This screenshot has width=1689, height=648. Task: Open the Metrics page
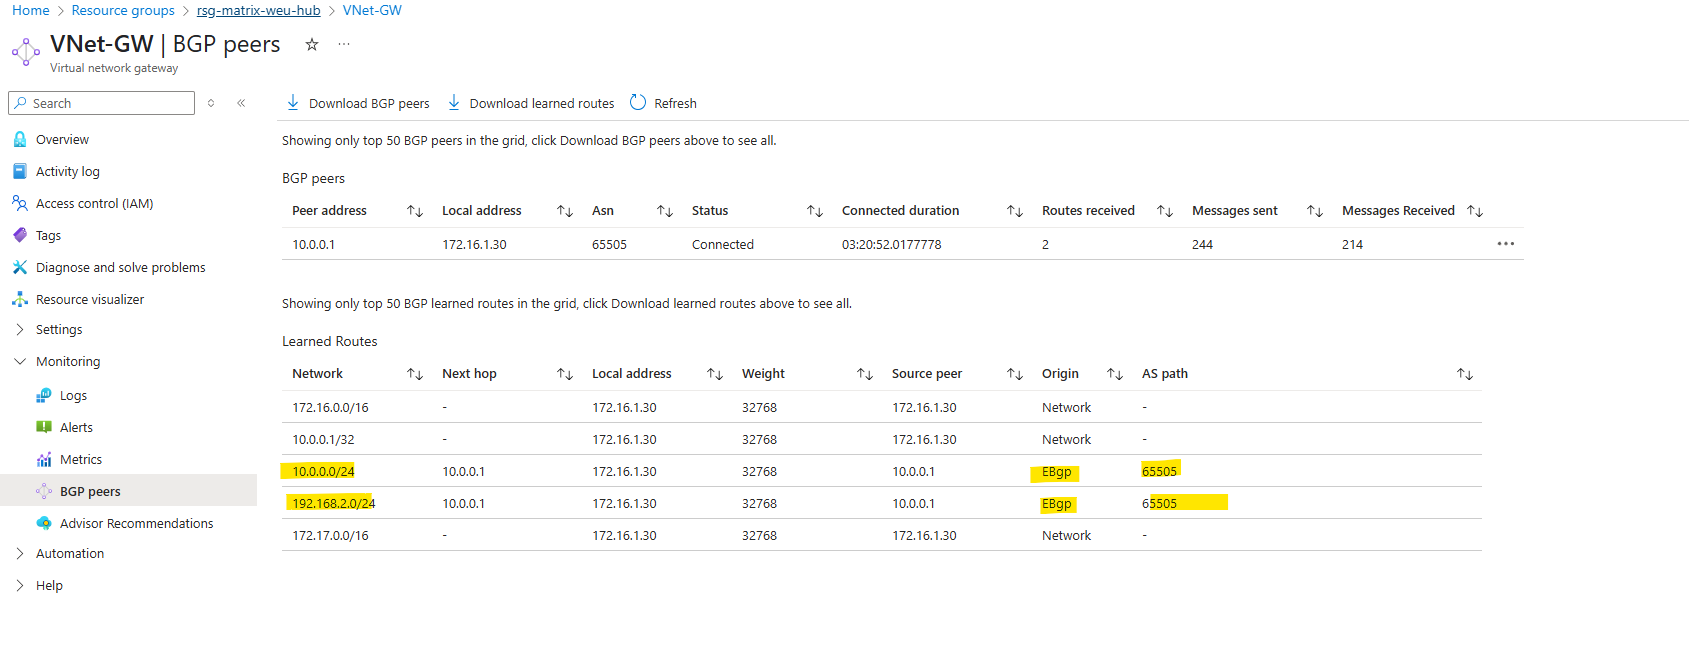pyautogui.click(x=81, y=459)
